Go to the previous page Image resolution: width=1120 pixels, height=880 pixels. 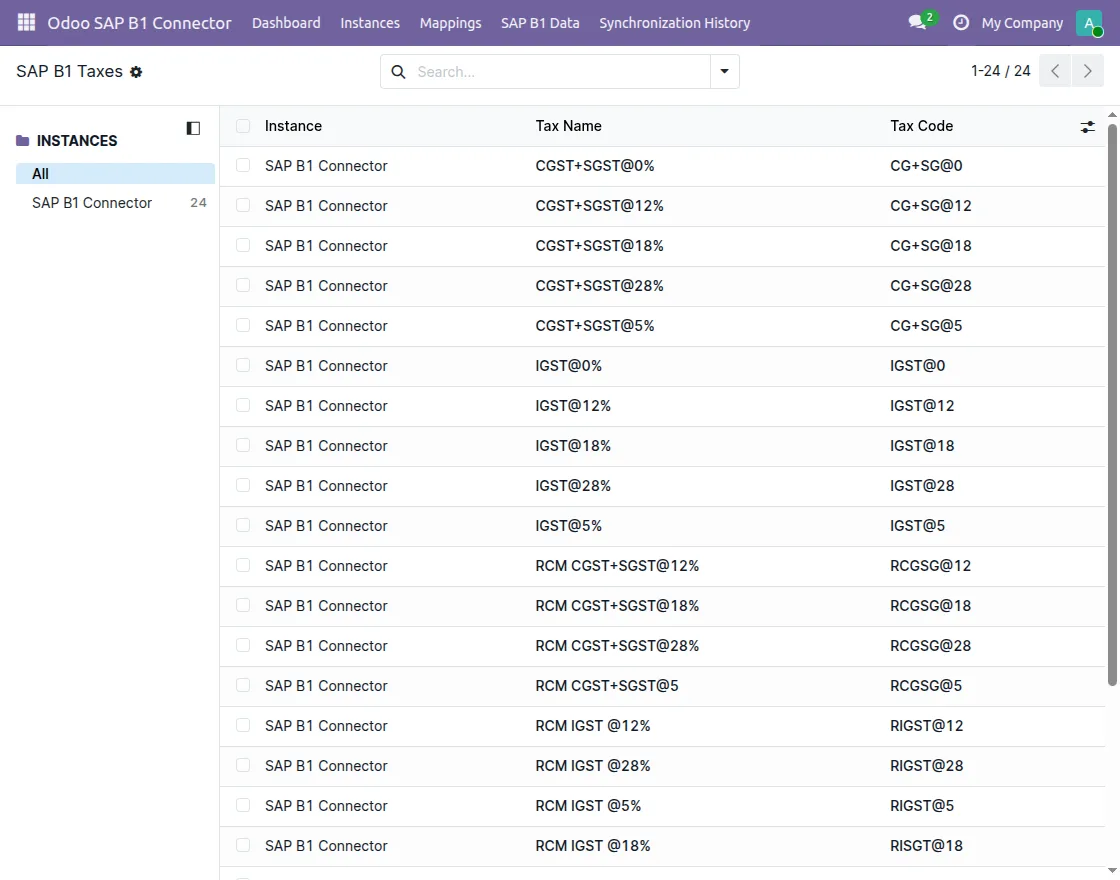[1055, 71]
